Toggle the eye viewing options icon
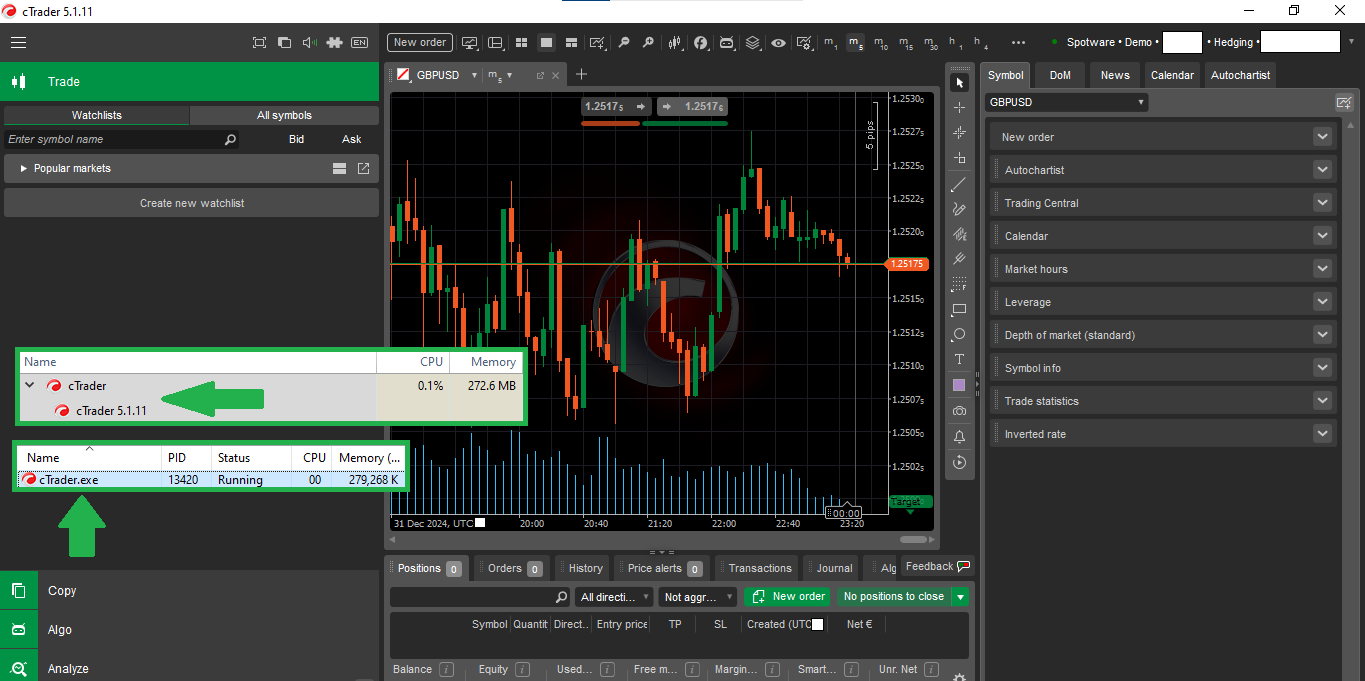 point(778,42)
